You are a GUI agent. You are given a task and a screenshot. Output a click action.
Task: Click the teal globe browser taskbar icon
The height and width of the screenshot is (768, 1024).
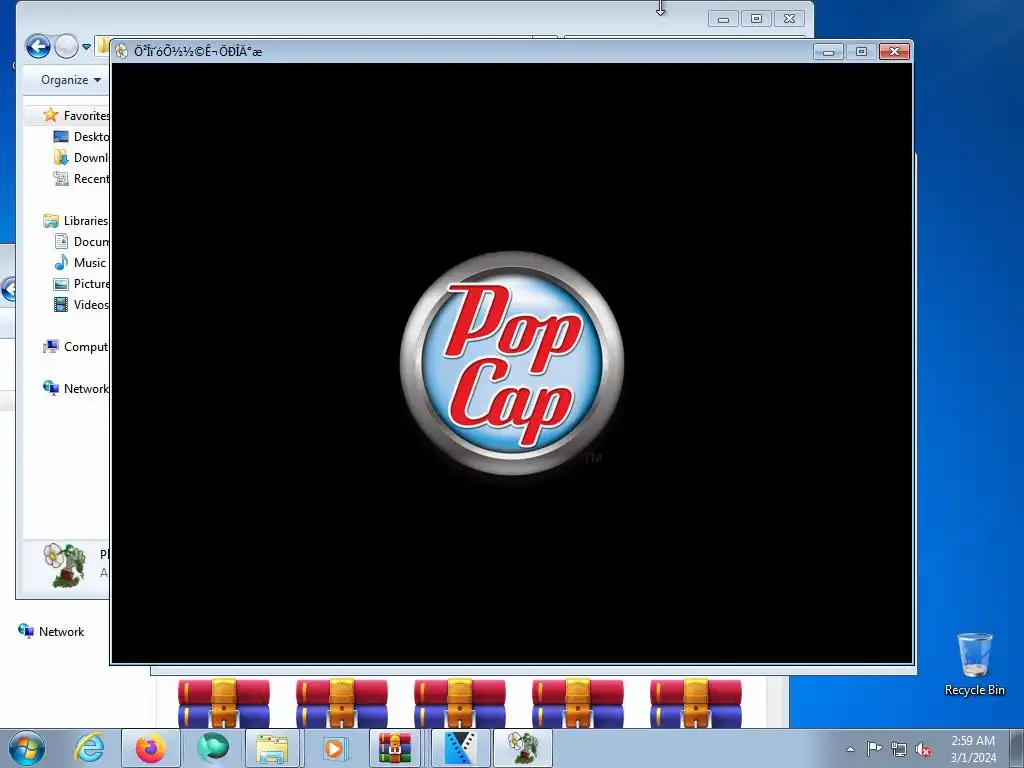(213, 748)
